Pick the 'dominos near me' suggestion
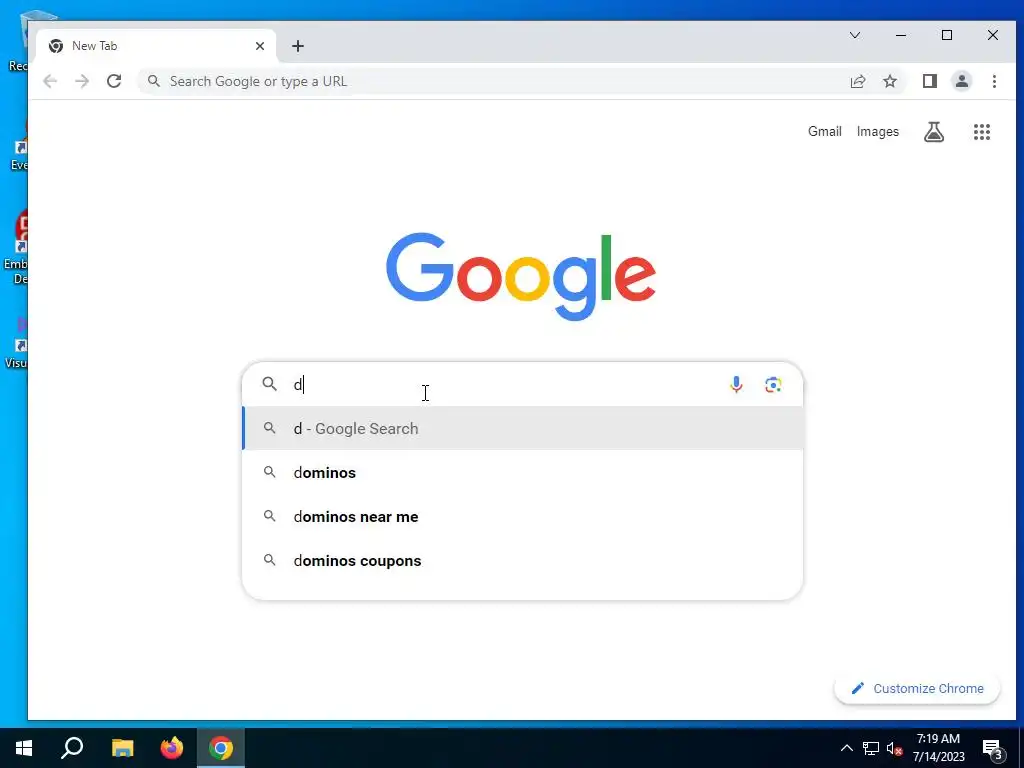This screenshot has height=768, width=1024. pos(522,517)
